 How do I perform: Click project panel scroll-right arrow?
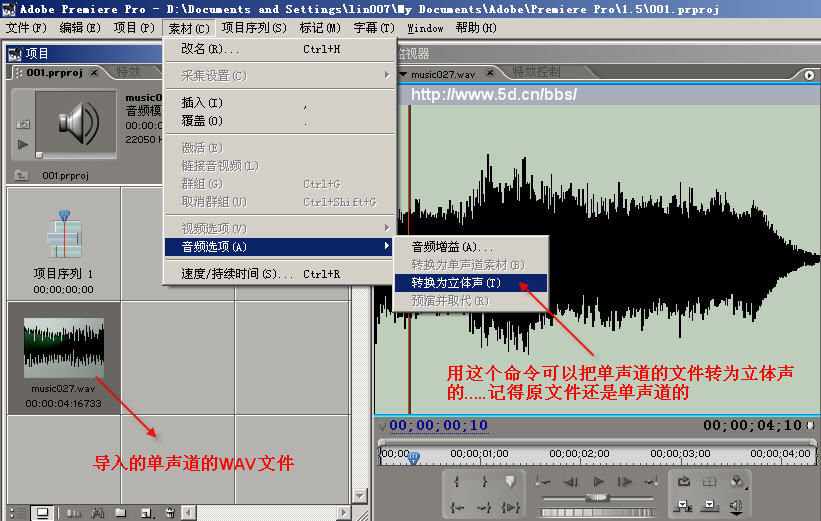343,513
